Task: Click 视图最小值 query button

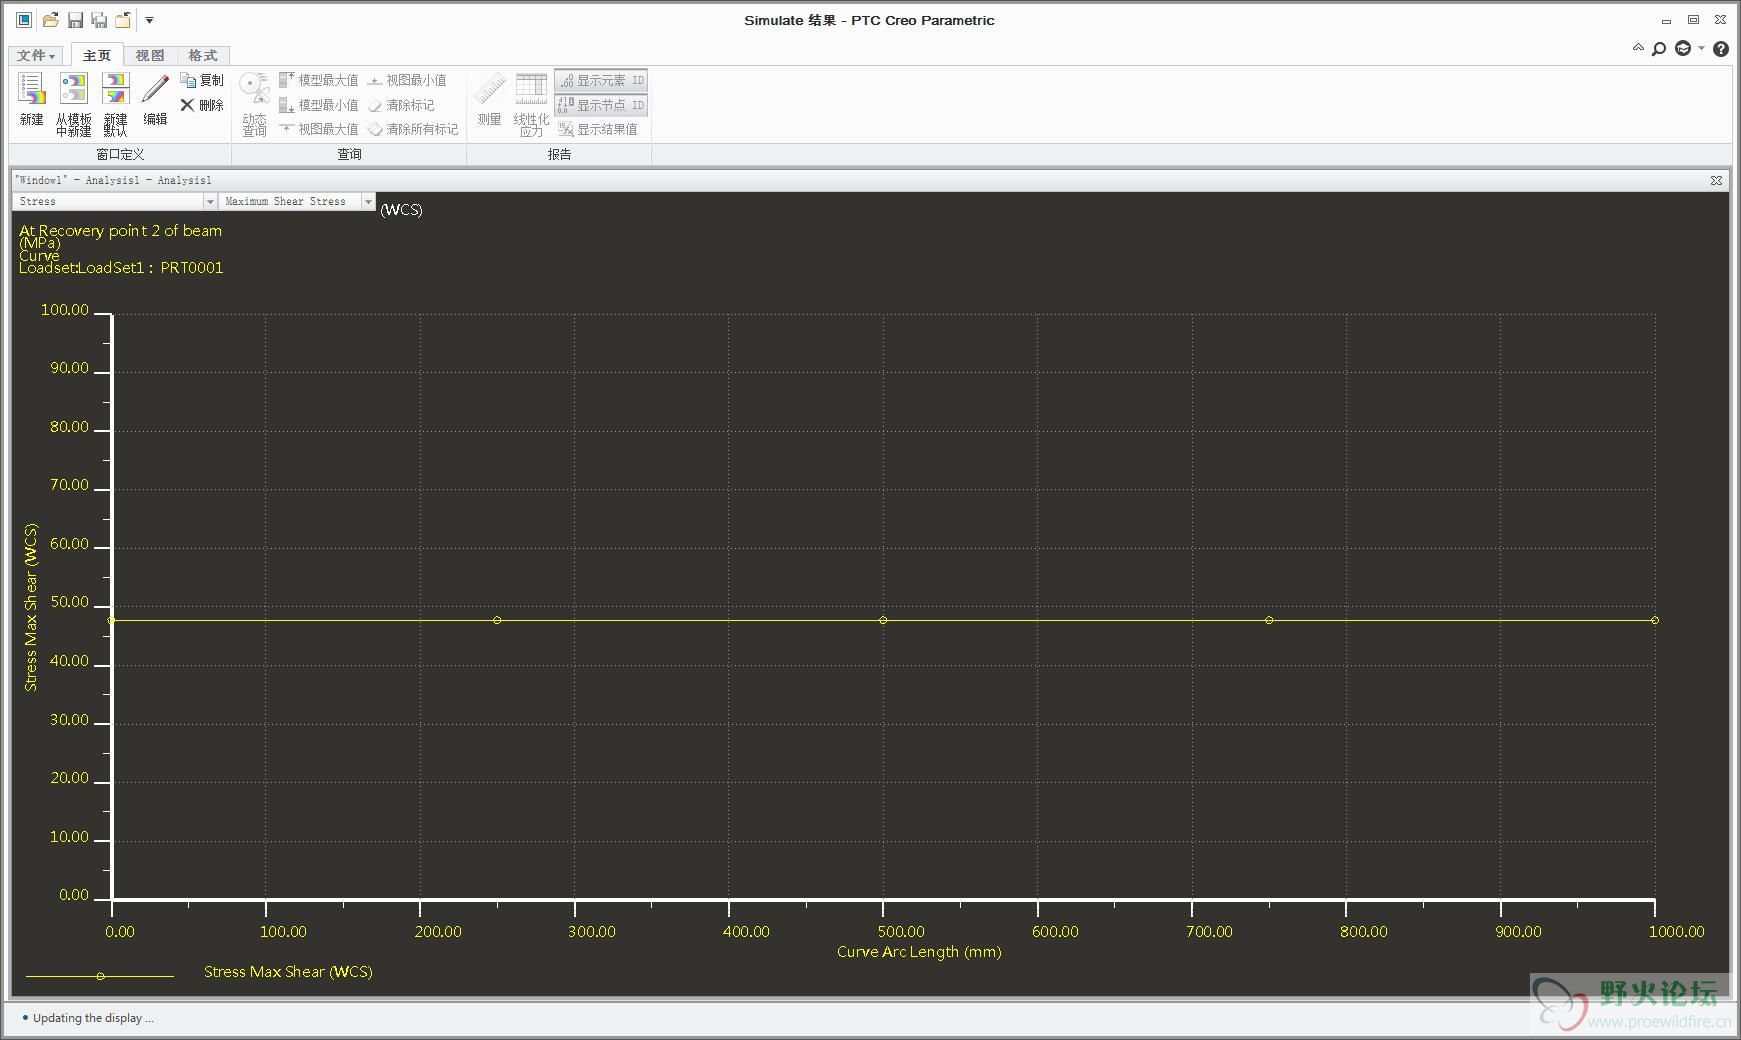Action: 407,80
